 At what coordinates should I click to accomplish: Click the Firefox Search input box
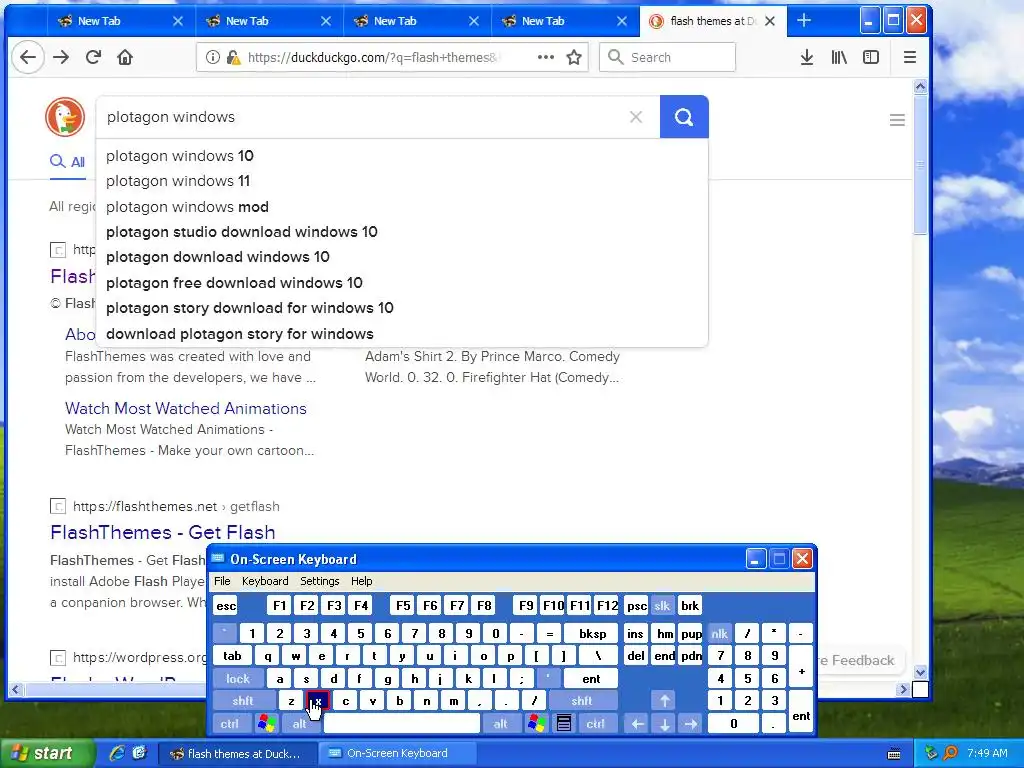pos(667,57)
